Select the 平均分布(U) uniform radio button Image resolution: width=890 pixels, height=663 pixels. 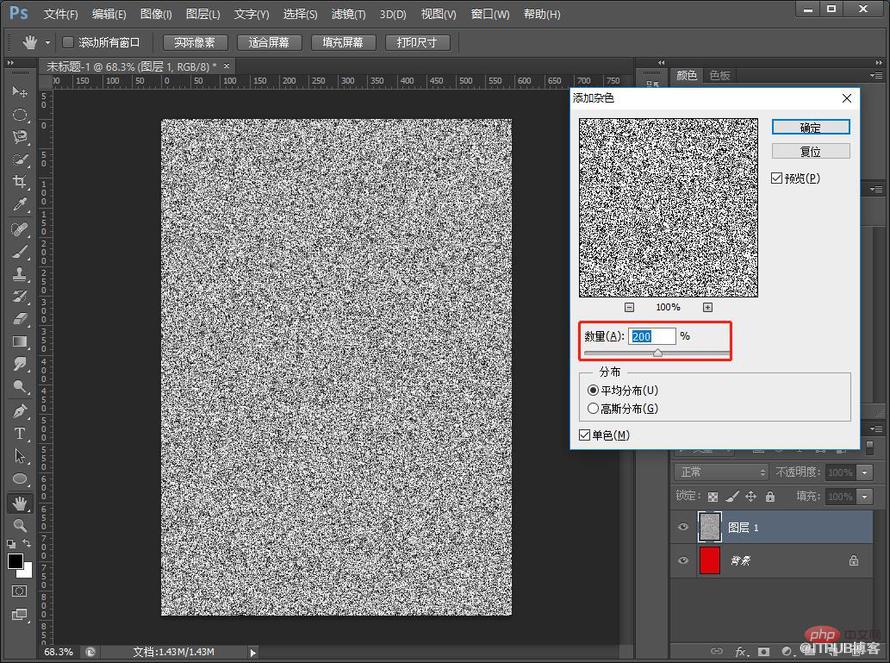593,391
